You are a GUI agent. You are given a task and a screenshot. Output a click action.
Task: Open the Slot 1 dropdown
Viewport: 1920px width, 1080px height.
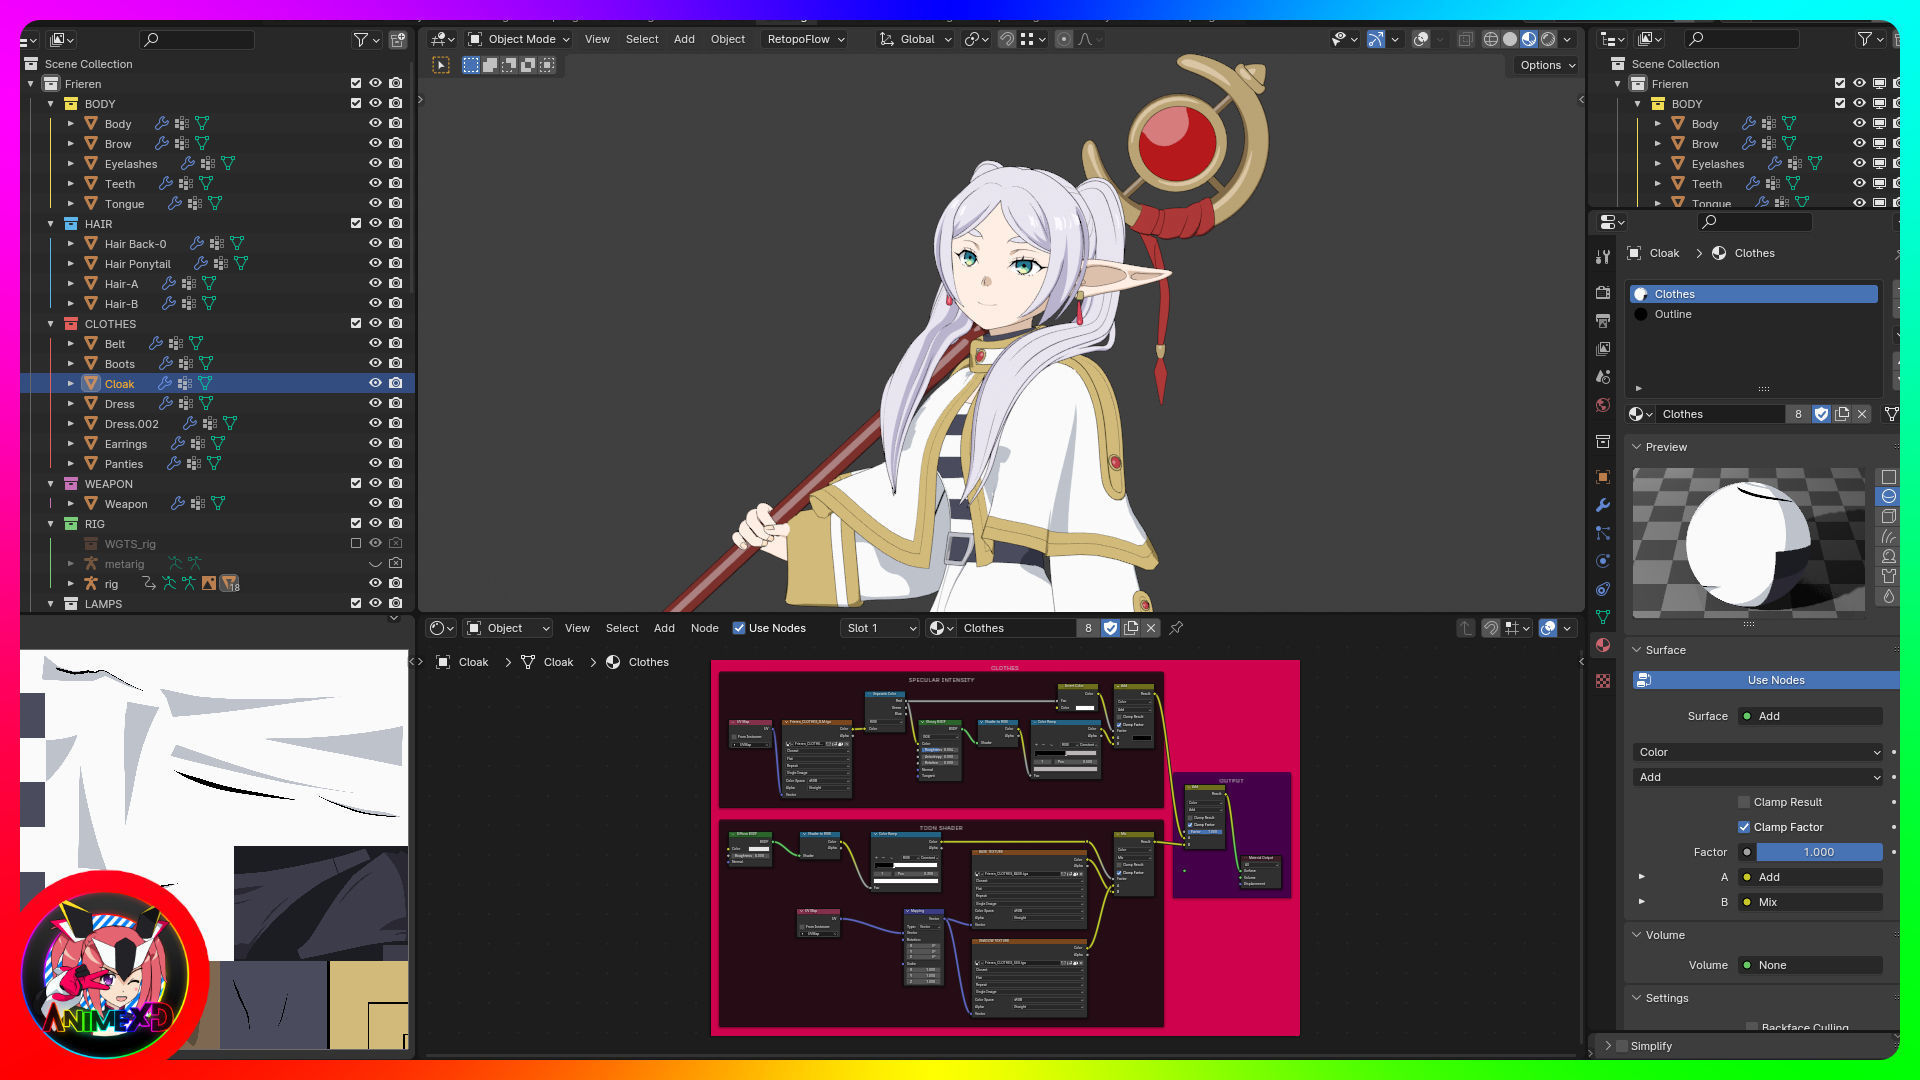pyautogui.click(x=880, y=628)
